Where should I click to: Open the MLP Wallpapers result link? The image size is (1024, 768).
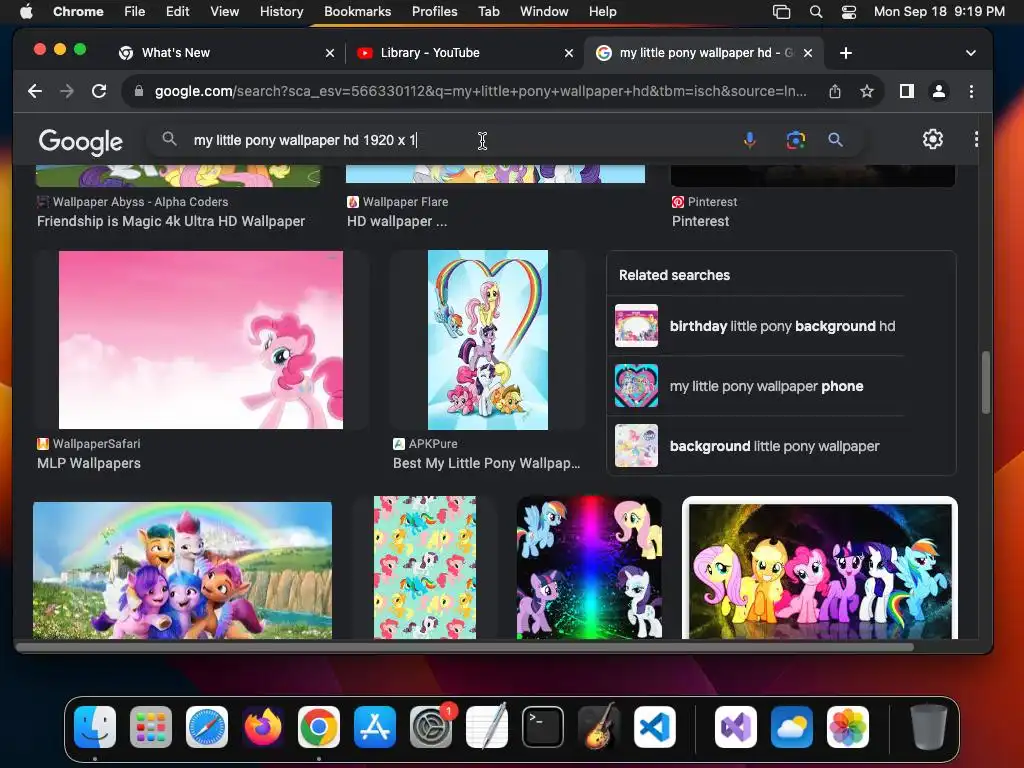[x=89, y=463]
